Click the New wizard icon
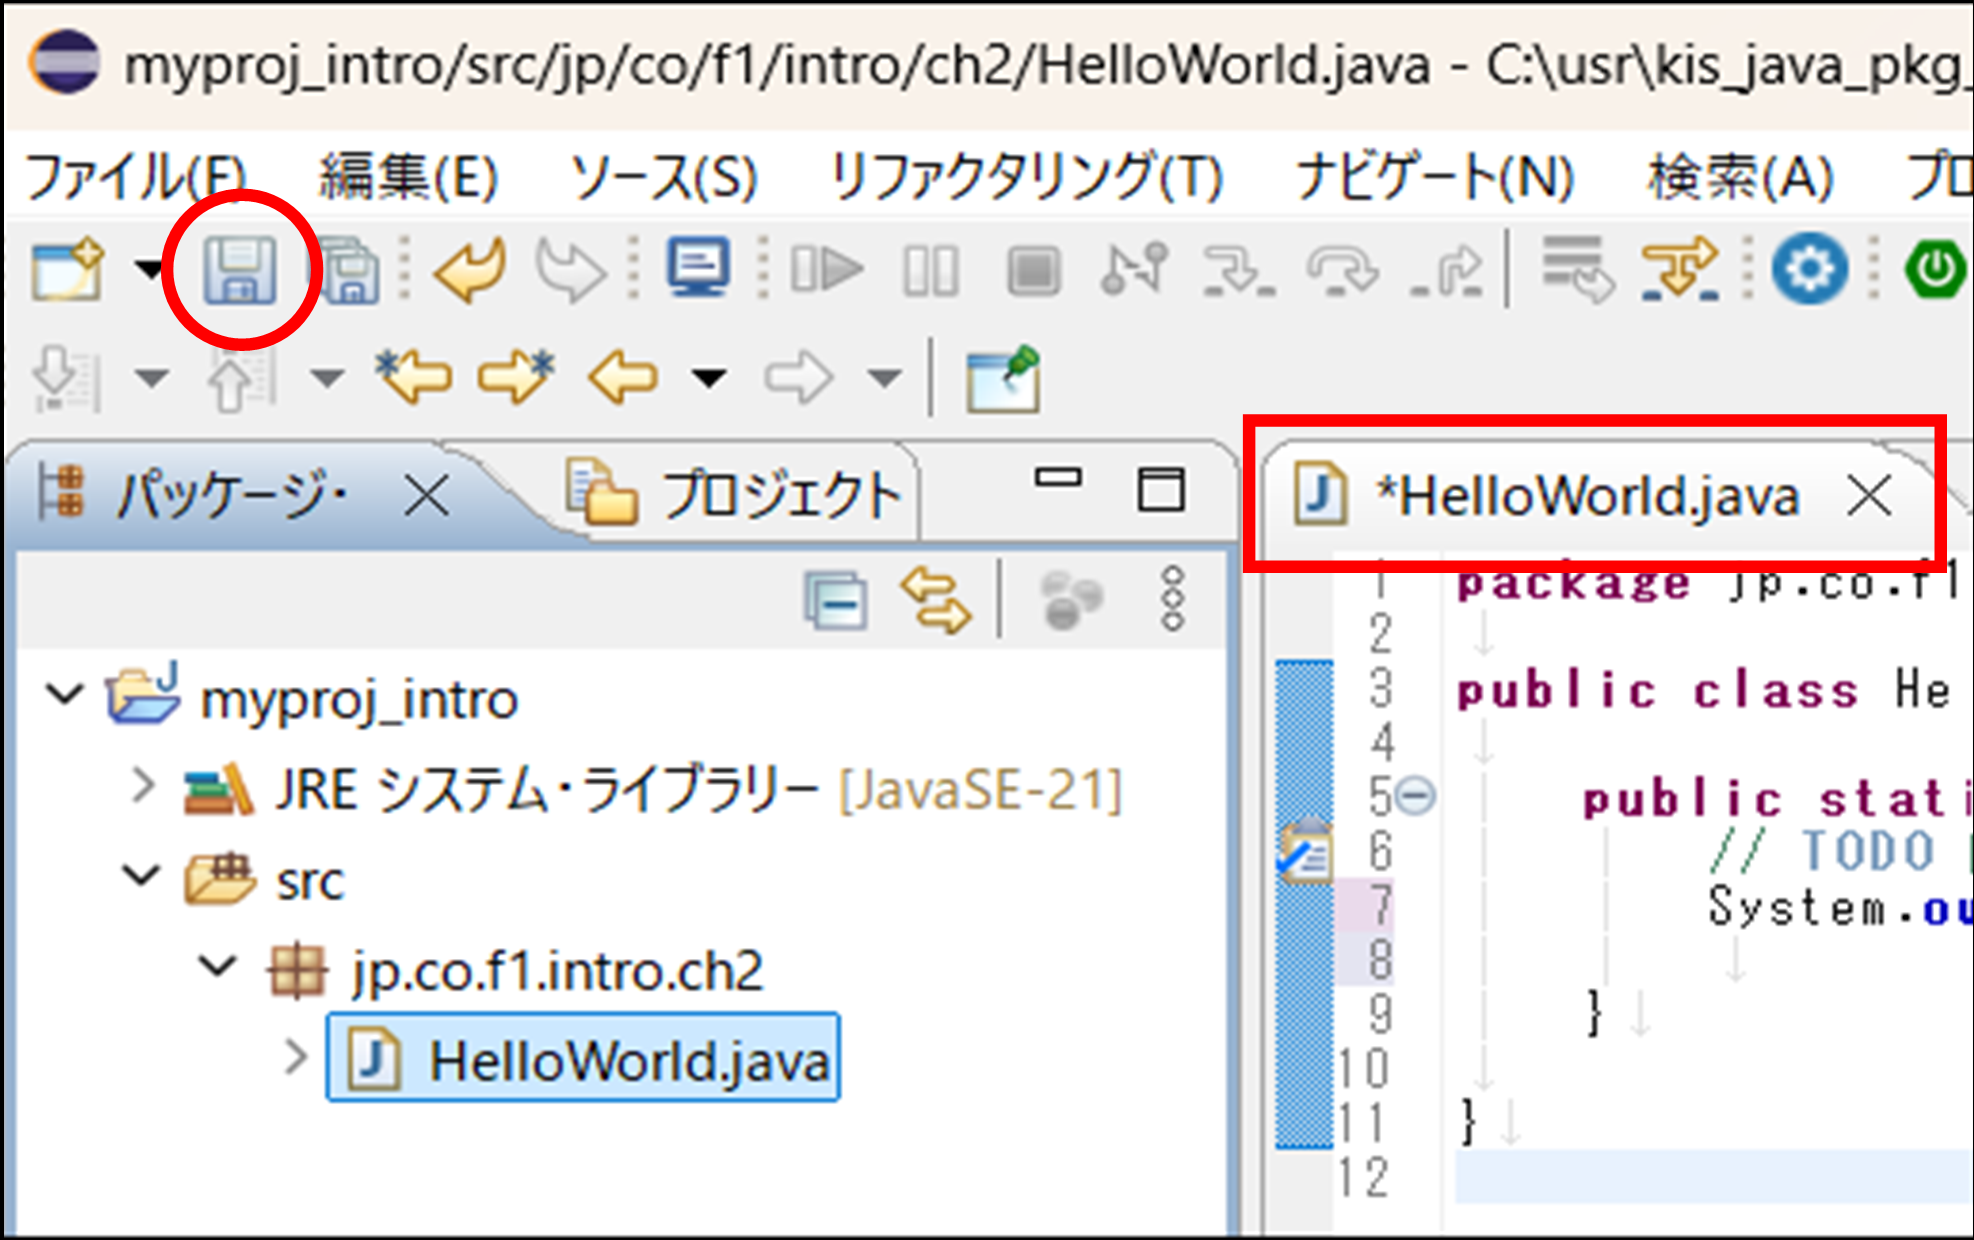1974x1240 pixels. [x=68, y=270]
